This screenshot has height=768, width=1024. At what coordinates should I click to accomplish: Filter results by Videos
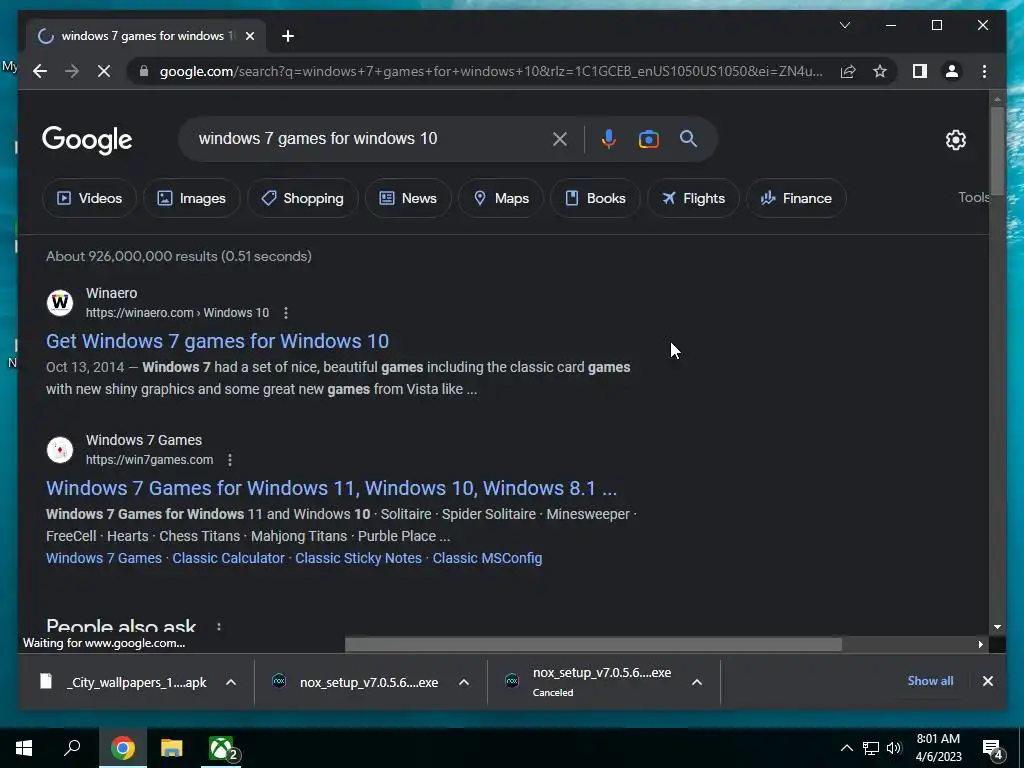pyautogui.click(x=89, y=198)
